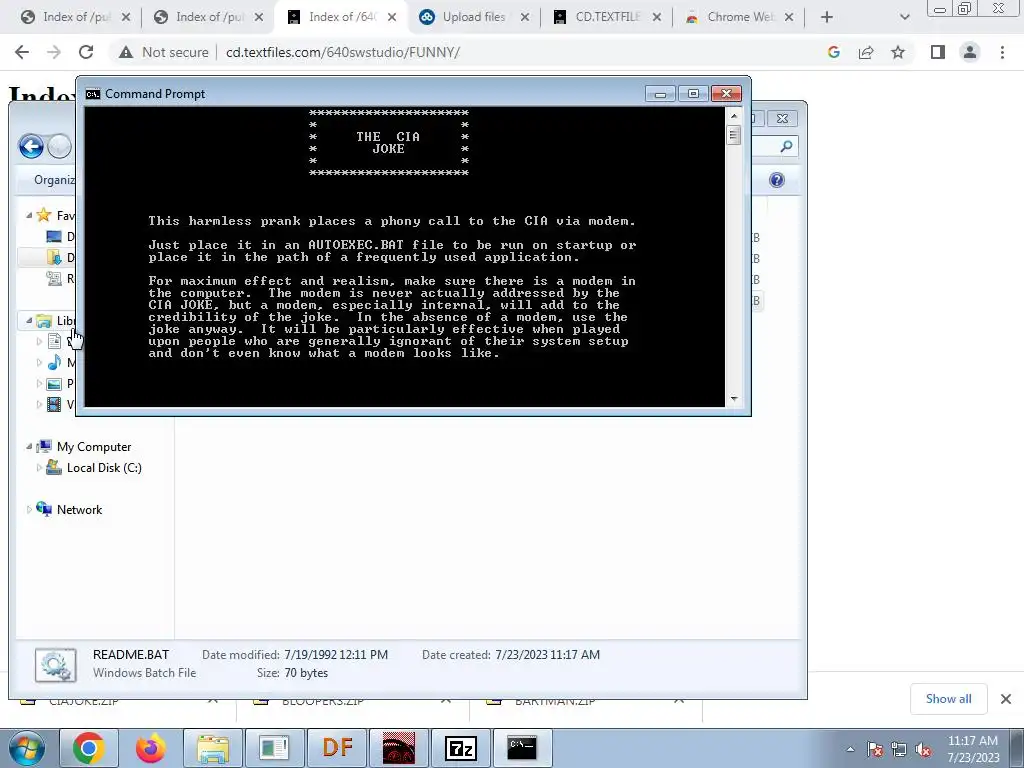Select My Computer in navigation pane
The image size is (1024, 768).
93,447
